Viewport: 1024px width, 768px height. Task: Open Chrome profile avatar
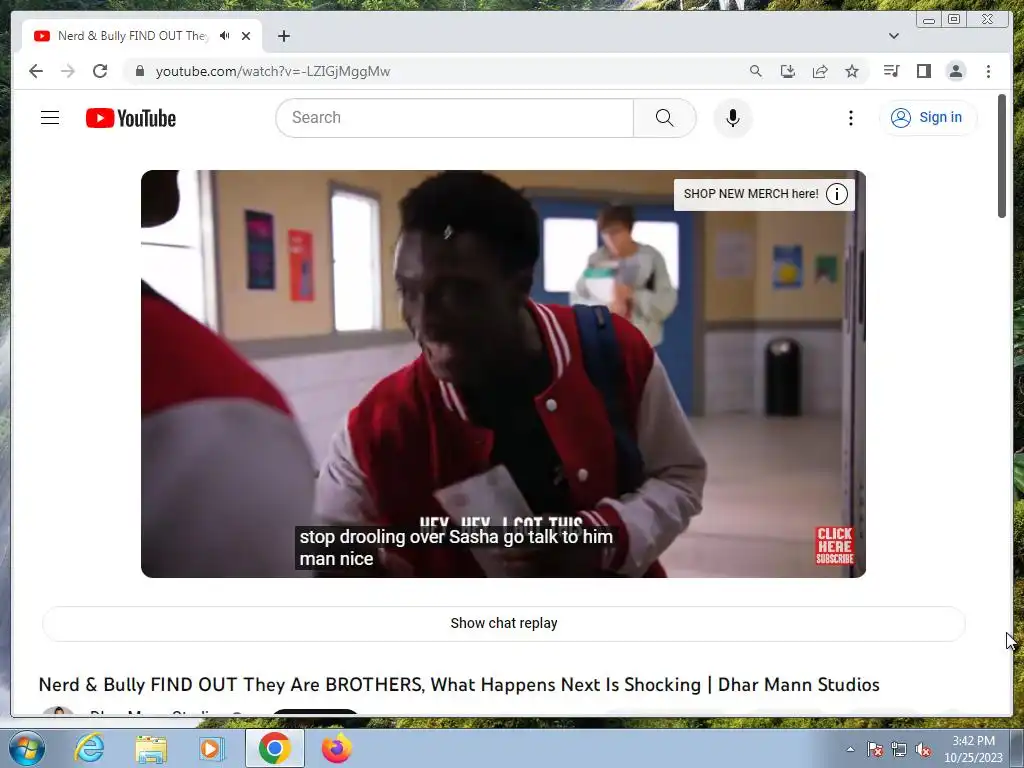pyautogui.click(x=955, y=71)
